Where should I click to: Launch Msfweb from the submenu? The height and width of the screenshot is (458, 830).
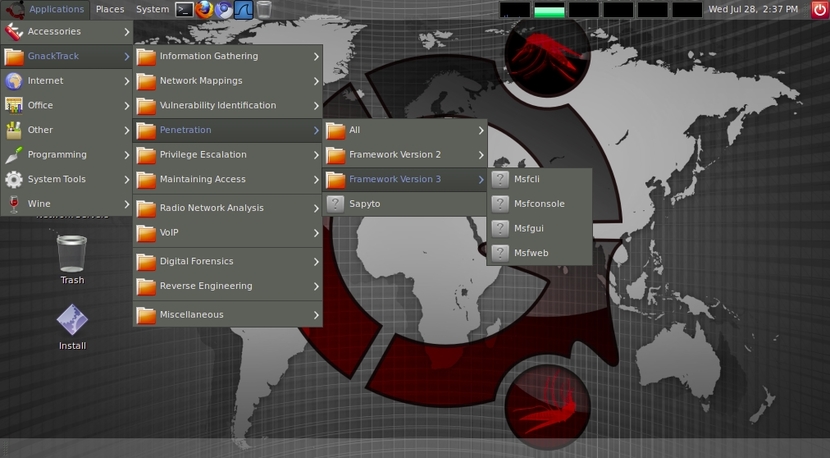539,253
